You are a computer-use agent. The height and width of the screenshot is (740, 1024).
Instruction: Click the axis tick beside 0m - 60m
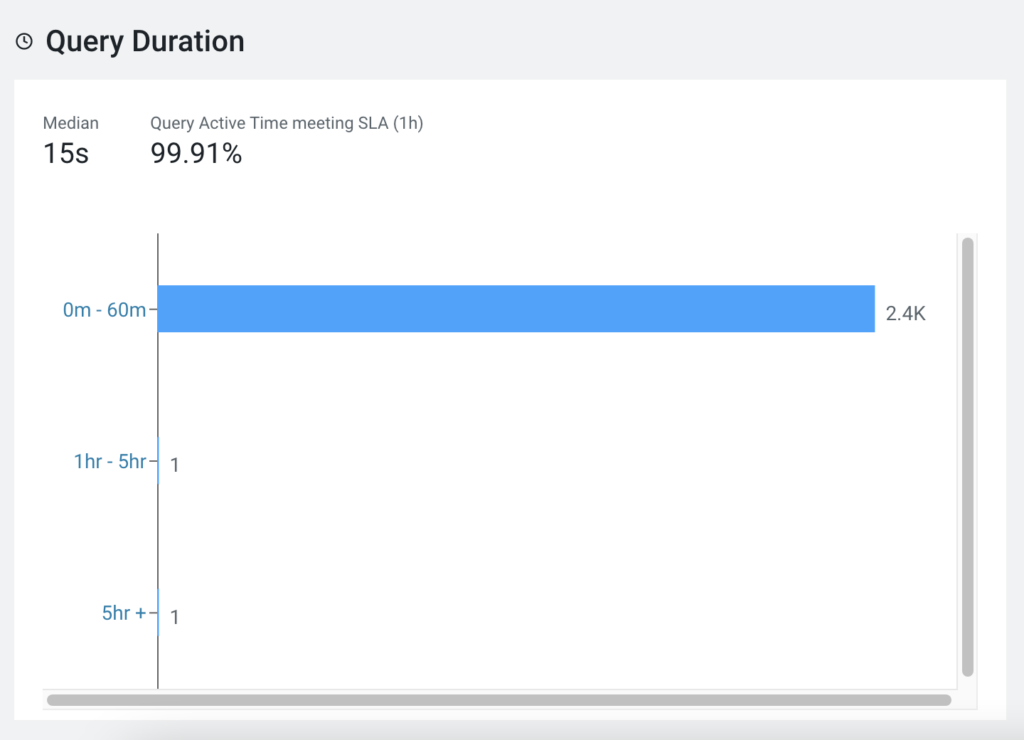pos(154,310)
